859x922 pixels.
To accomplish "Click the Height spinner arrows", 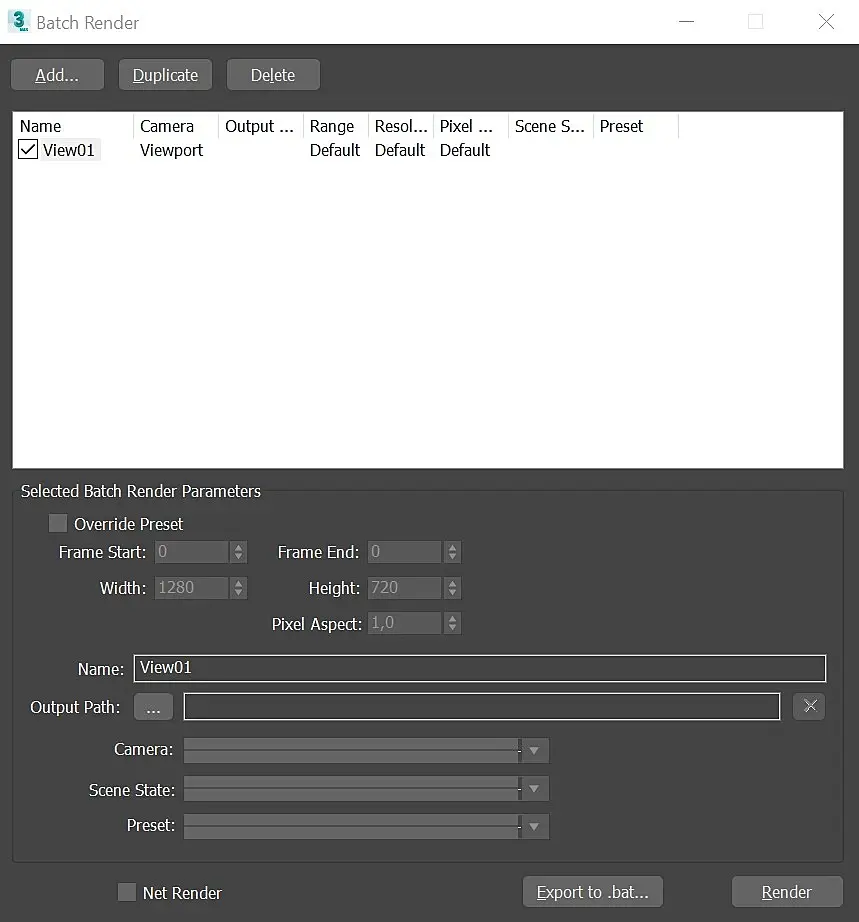I will pyautogui.click(x=452, y=587).
